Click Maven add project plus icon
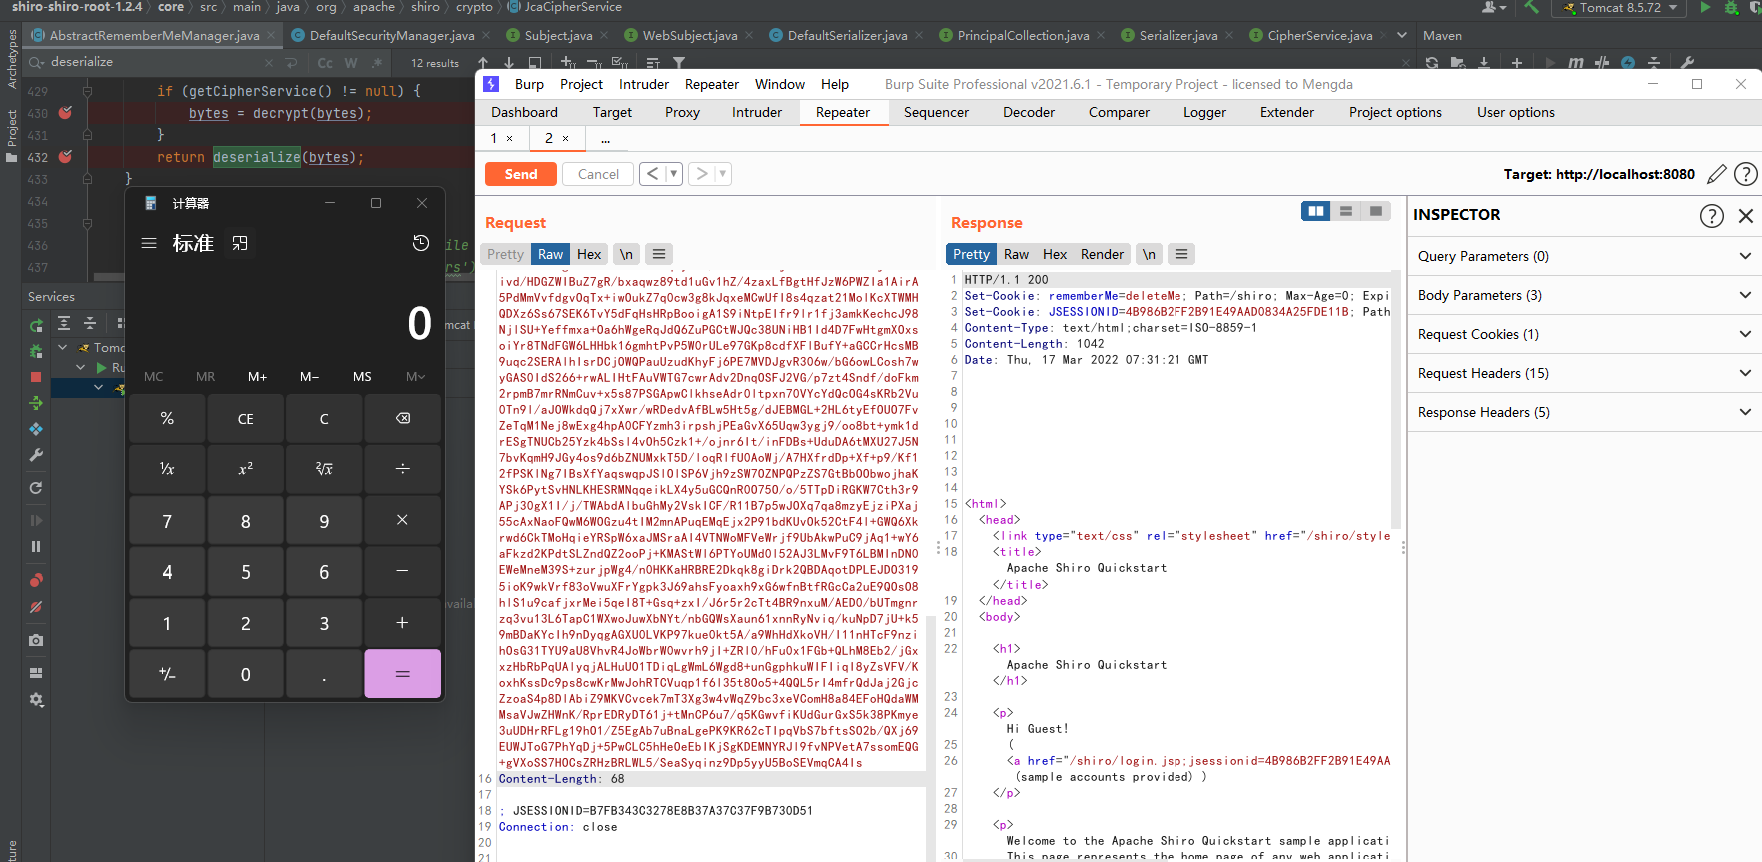Screen dimensions: 1762x862 coord(1517,62)
